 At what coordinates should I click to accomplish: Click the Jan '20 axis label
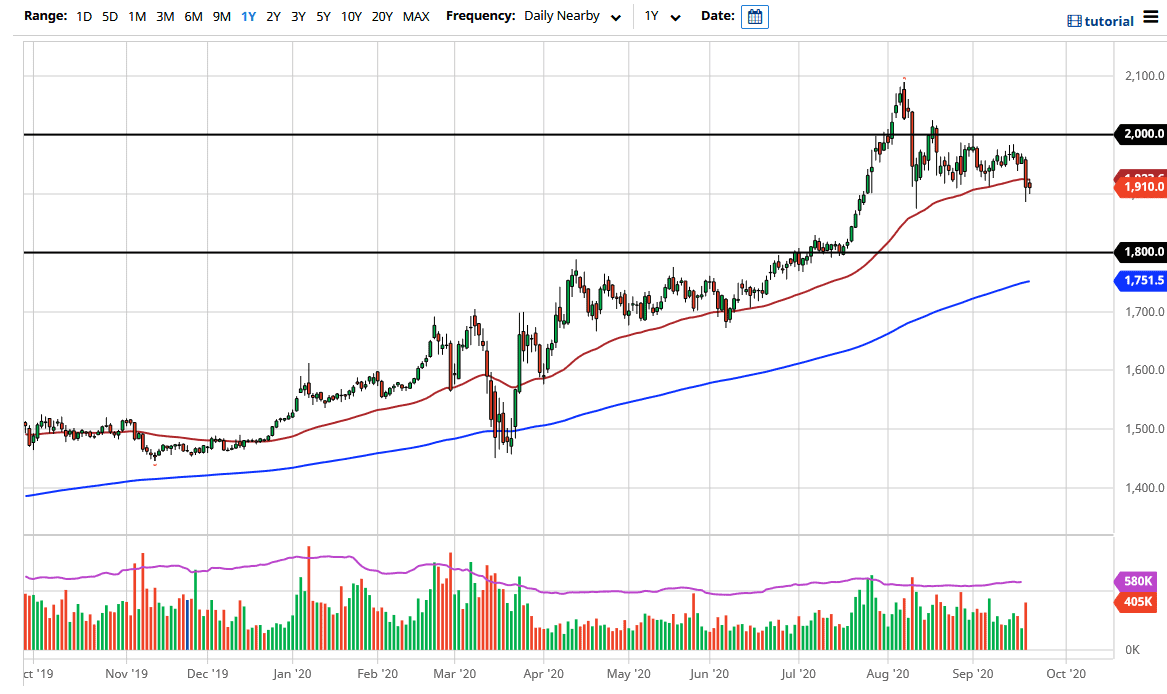[292, 674]
